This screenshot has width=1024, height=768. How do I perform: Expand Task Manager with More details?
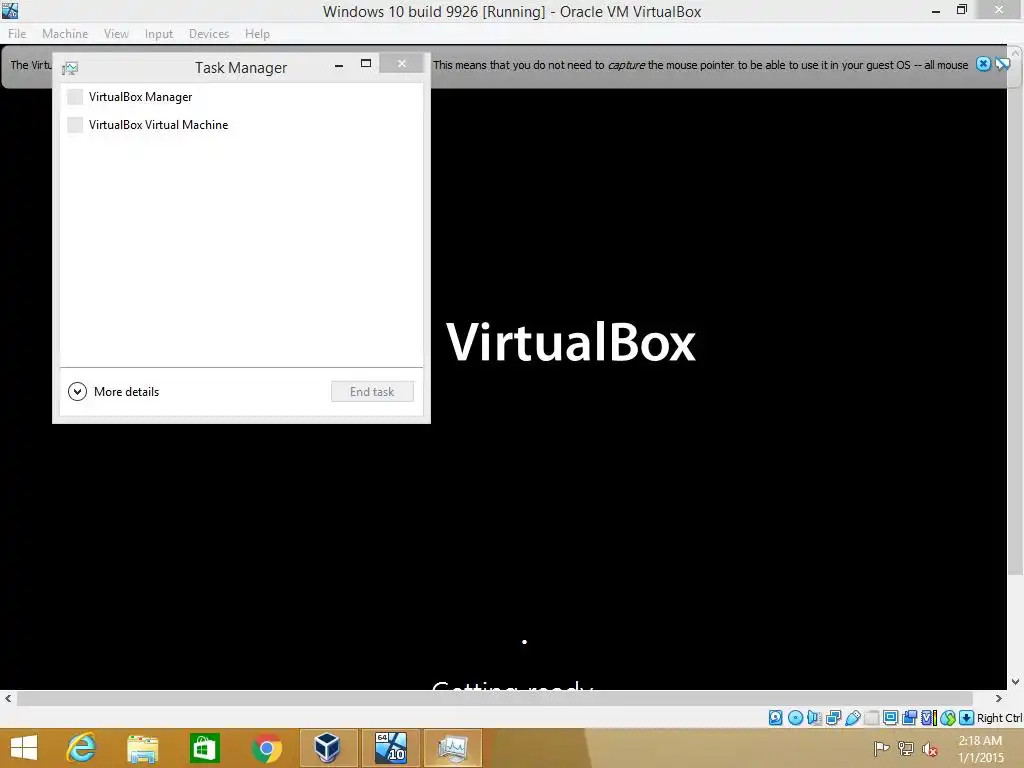click(114, 392)
